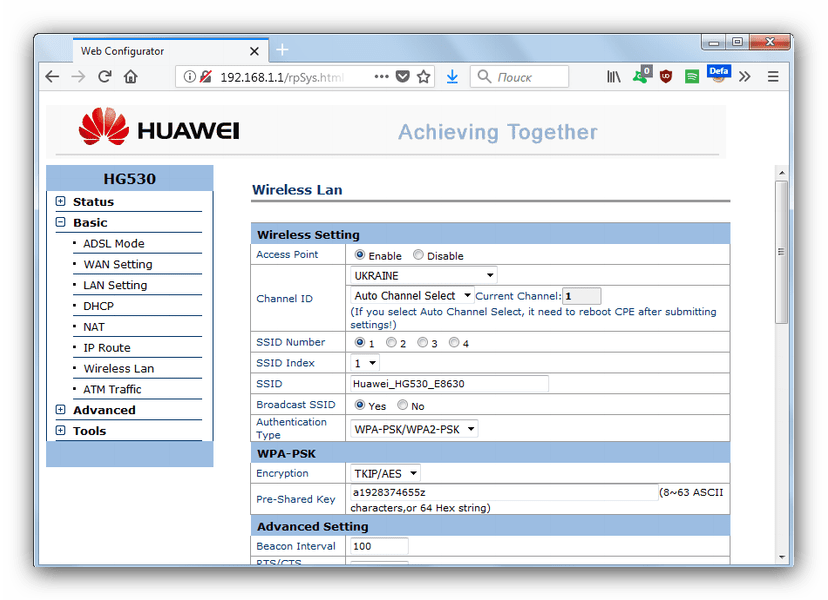Click the browser forward arrow

(78, 77)
